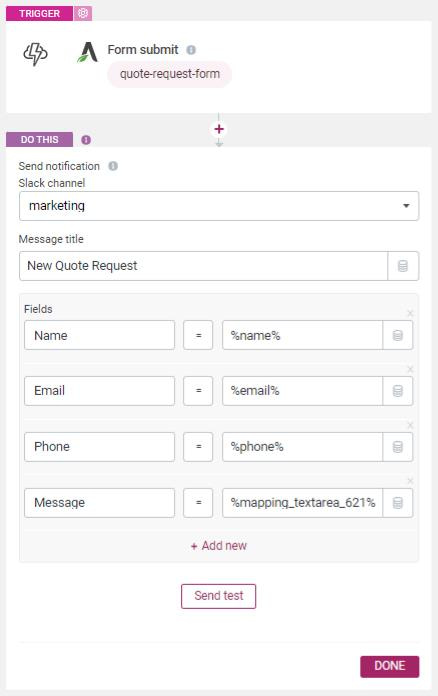438x696 pixels.
Task: Click the Send test button
Action: (218, 596)
